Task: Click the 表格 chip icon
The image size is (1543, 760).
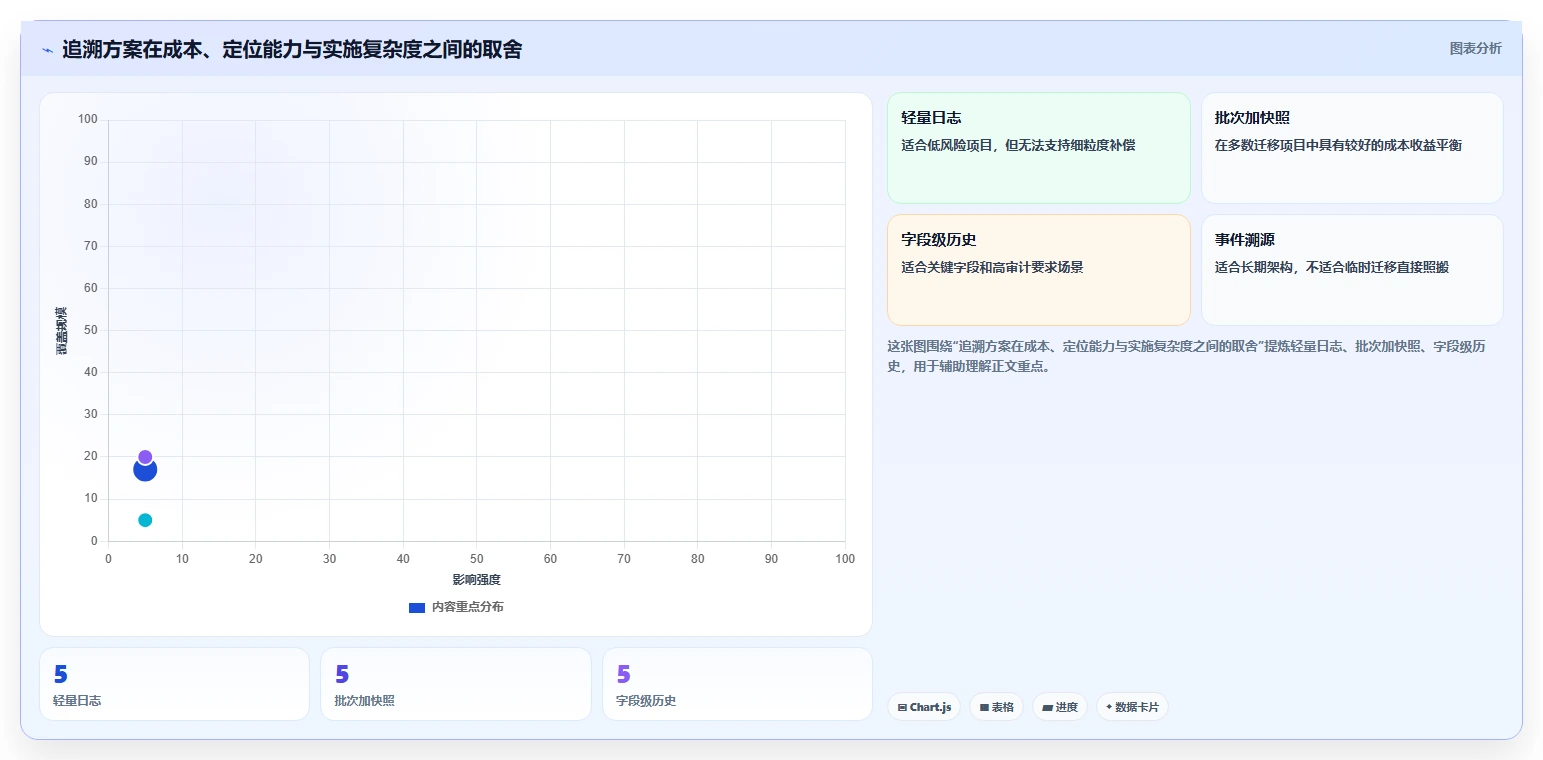Action: tap(984, 708)
